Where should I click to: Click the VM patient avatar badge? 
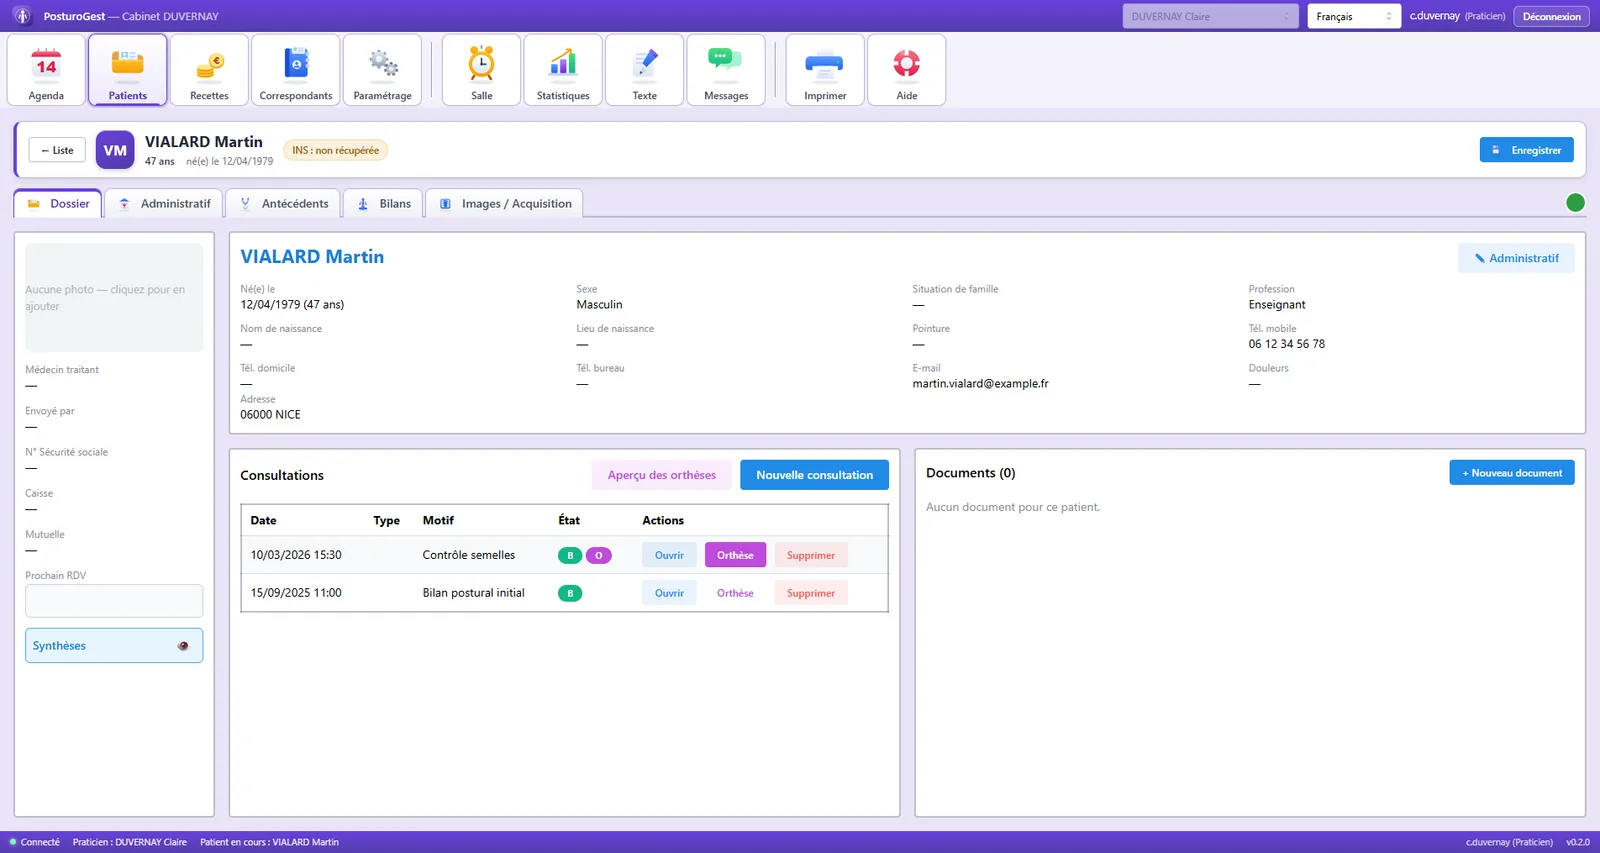click(x=115, y=150)
